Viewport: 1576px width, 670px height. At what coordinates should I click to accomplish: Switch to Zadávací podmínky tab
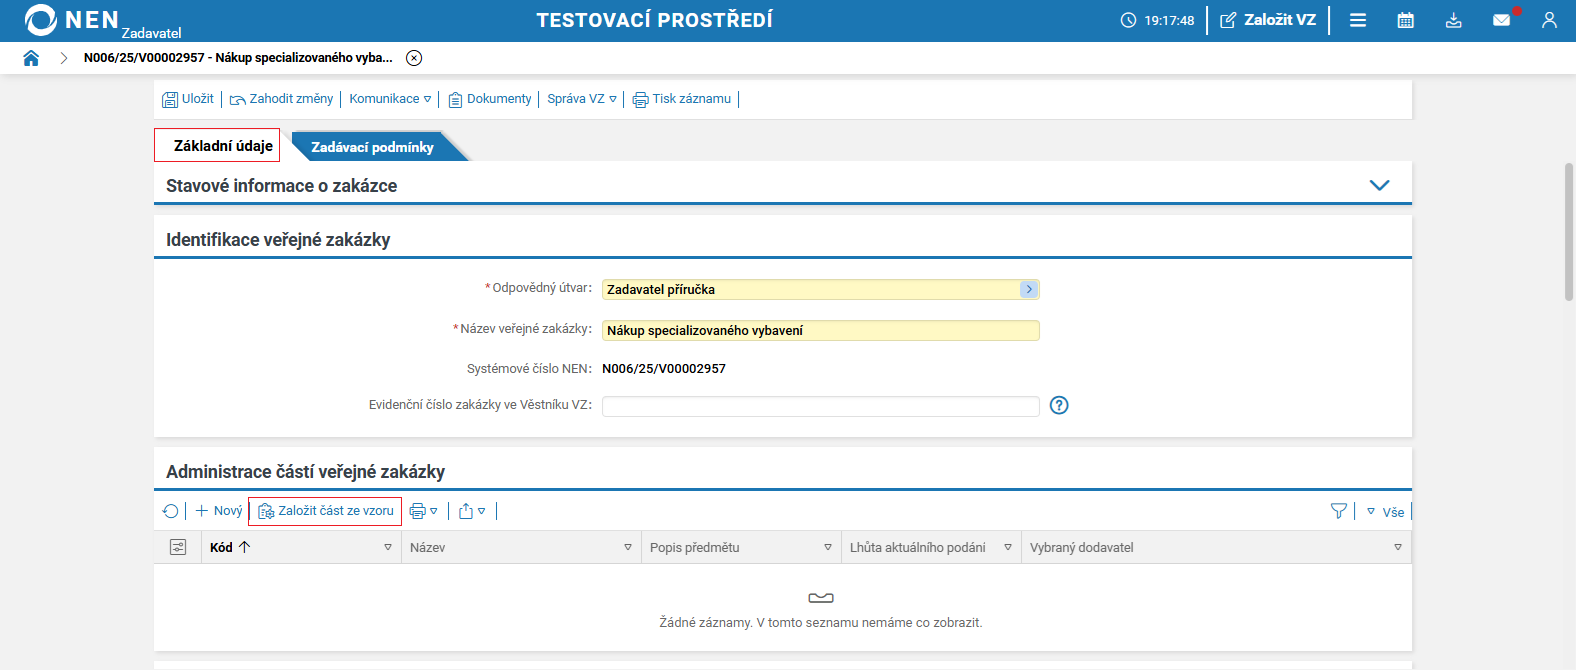coord(372,147)
